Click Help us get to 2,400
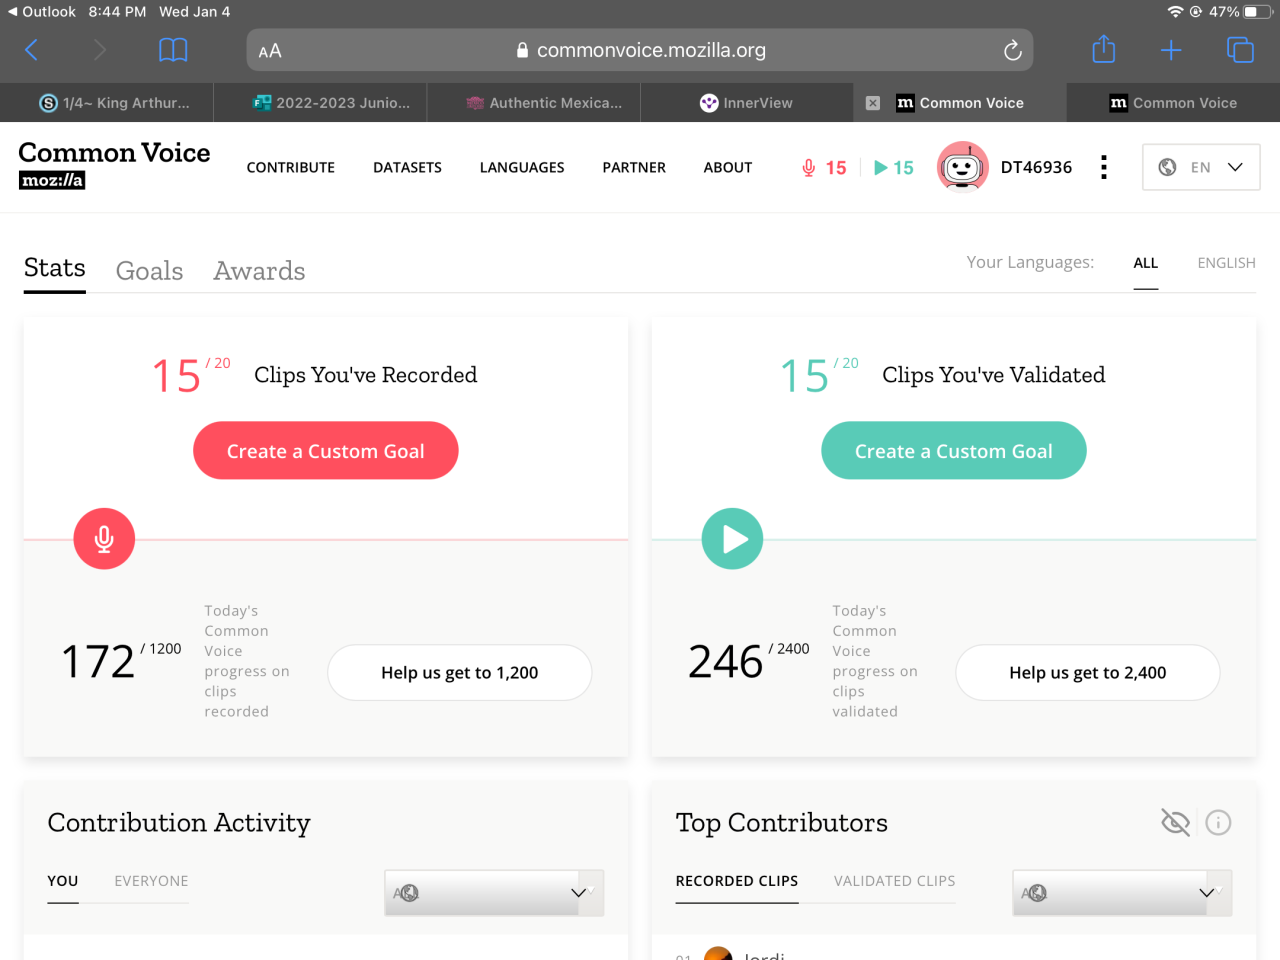 click(1088, 672)
